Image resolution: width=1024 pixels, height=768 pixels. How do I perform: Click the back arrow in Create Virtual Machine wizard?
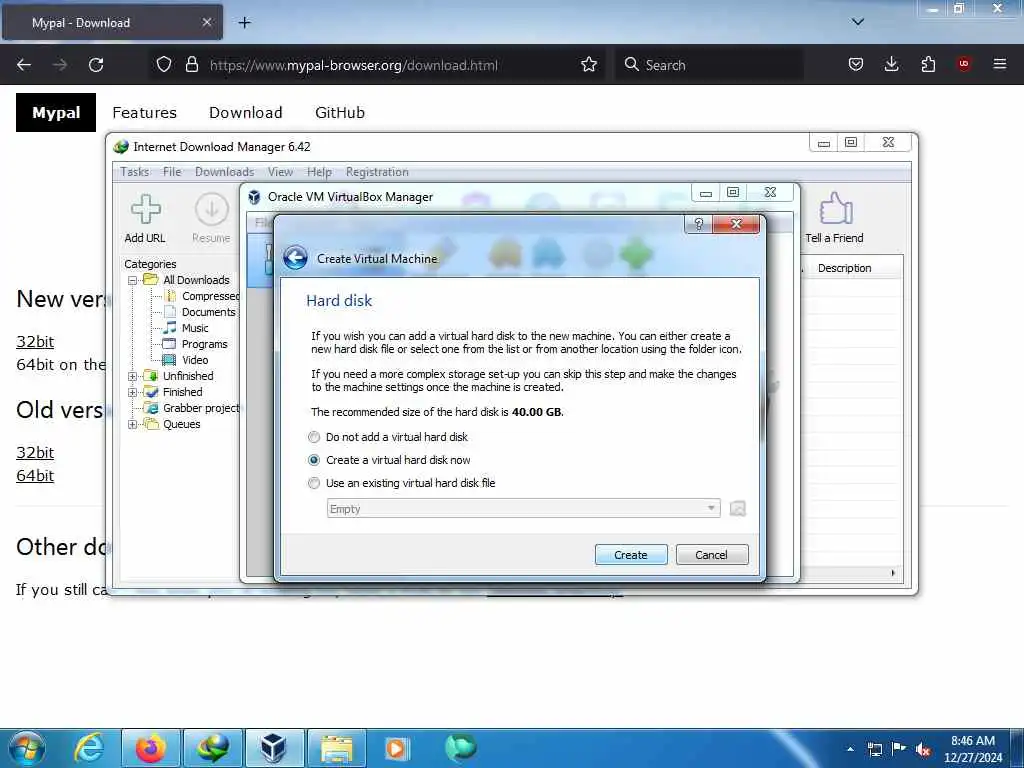tap(295, 258)
